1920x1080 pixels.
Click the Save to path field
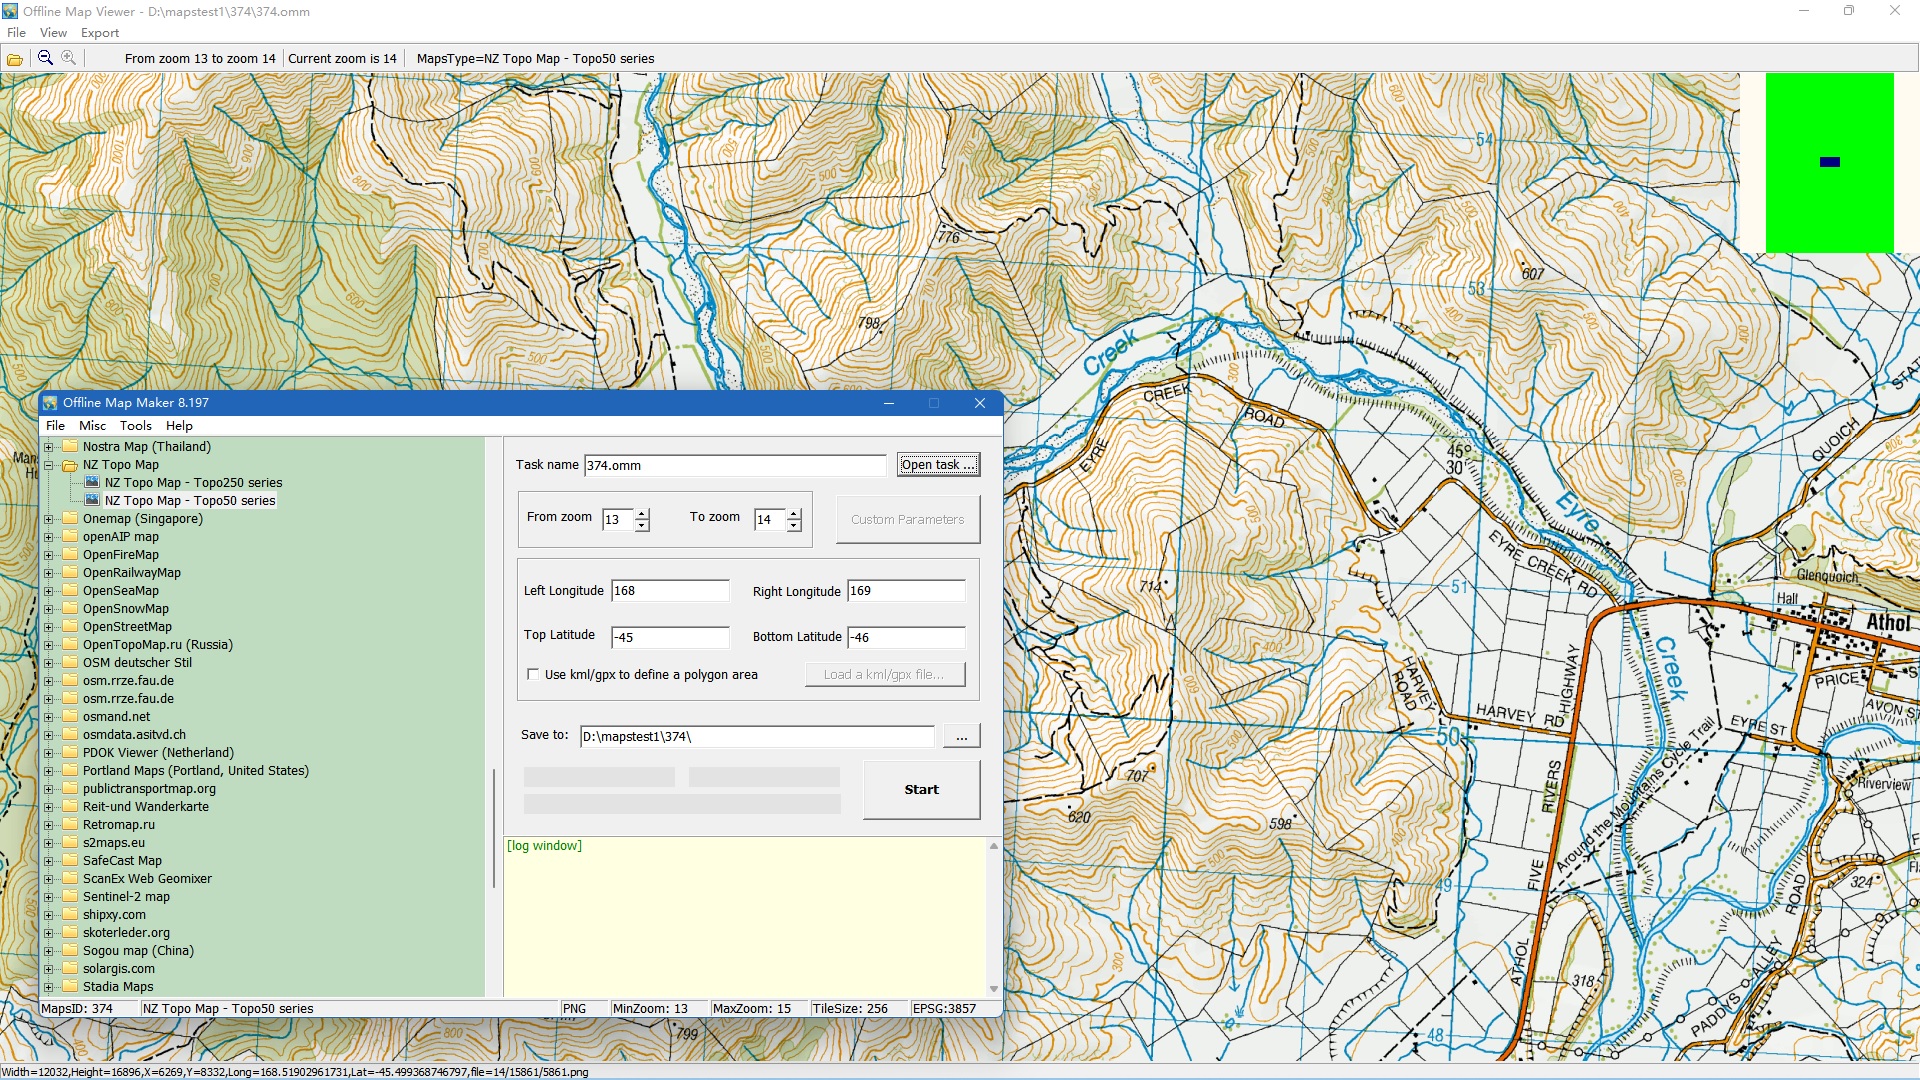757,736
